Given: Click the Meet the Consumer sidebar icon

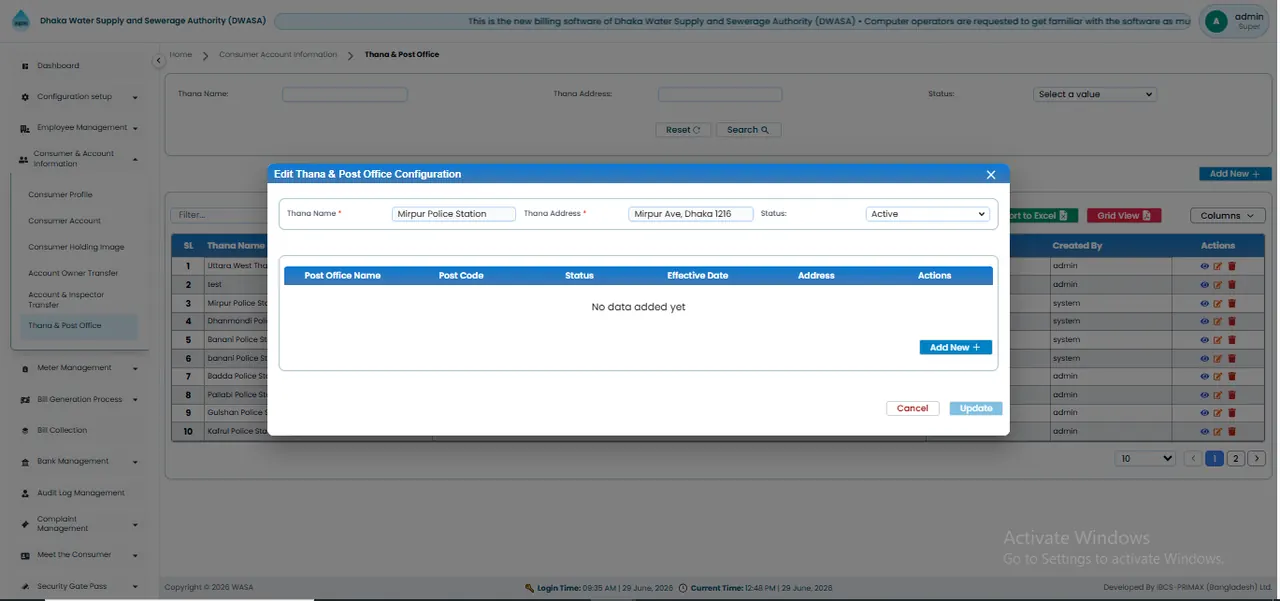Looking at the screenshot, I should [x=25, y=555].
